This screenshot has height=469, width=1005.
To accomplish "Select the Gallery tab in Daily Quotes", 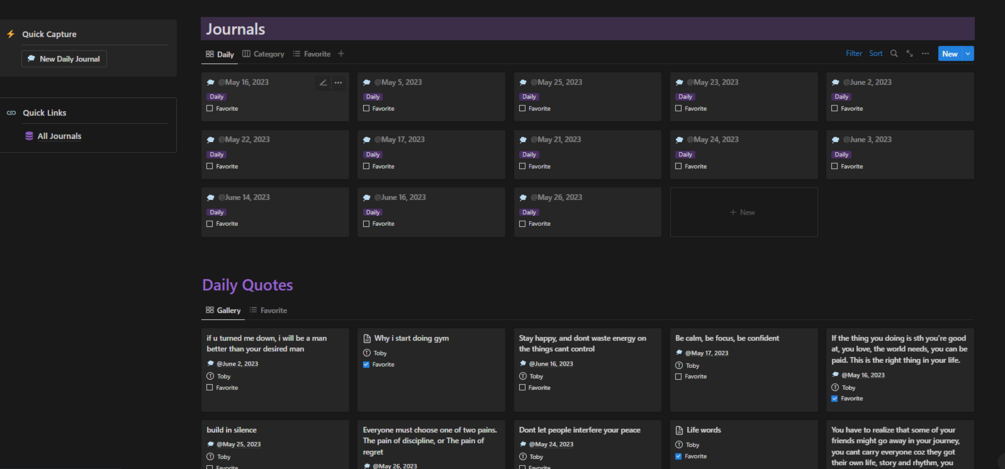I will [223, 310].
